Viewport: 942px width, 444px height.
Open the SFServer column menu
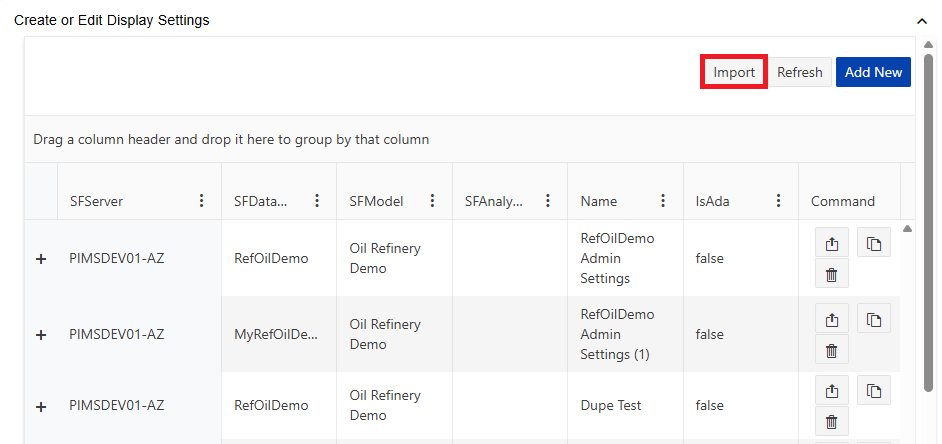(201, 201)
